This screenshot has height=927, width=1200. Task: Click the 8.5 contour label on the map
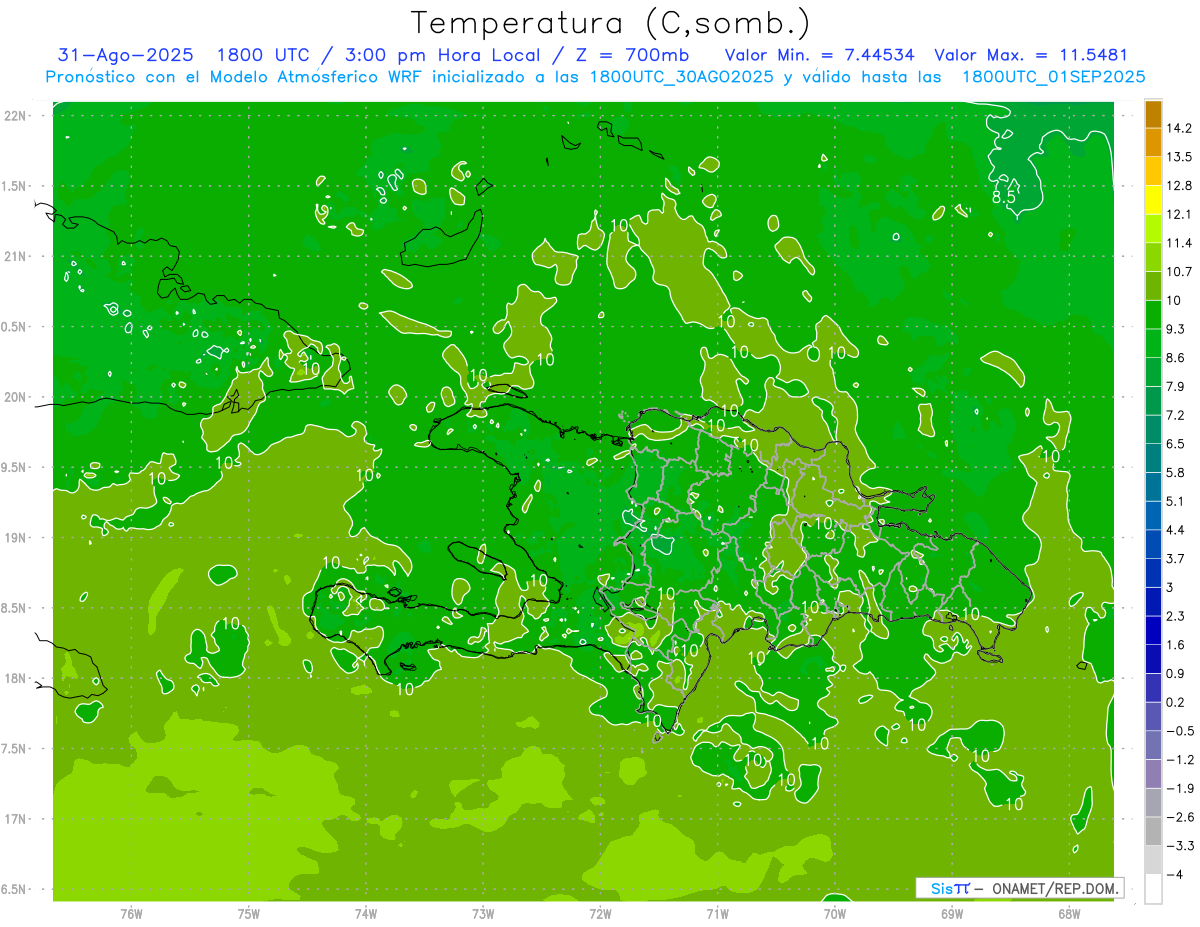pos(1003,198)
